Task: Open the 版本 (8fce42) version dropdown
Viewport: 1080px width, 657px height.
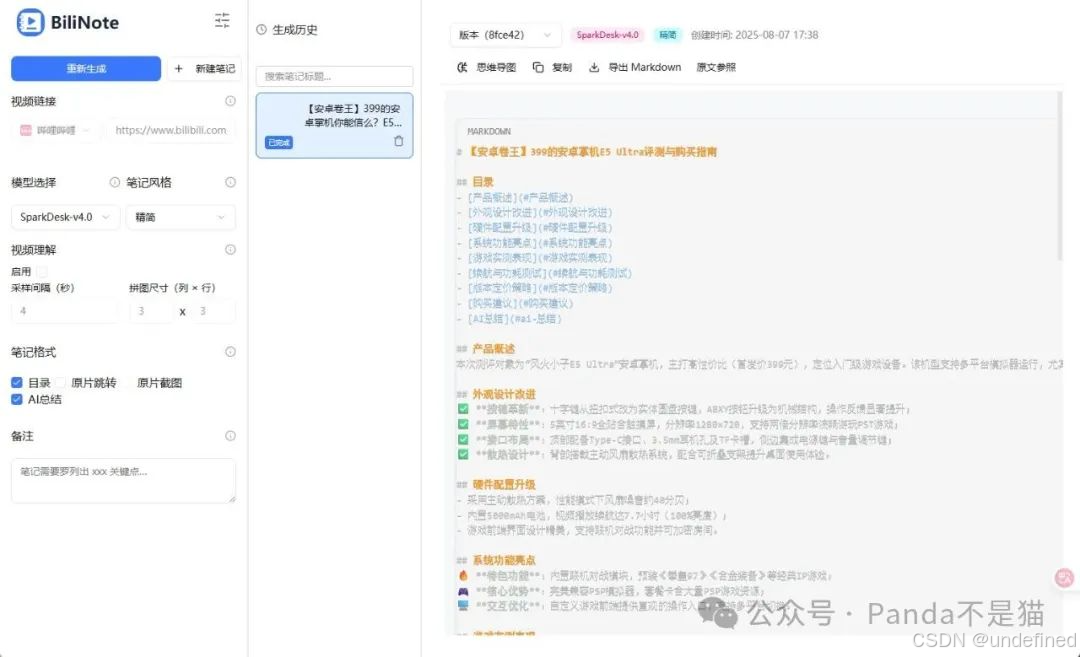Action: (505, 34)
